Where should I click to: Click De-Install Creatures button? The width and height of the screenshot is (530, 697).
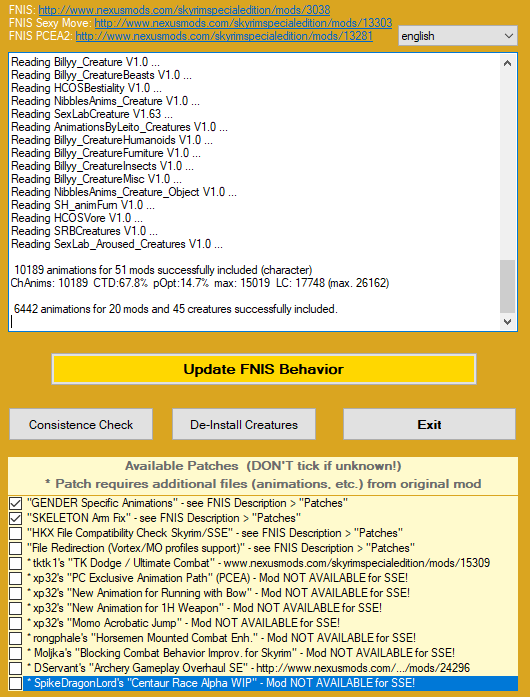coord(244,425)
